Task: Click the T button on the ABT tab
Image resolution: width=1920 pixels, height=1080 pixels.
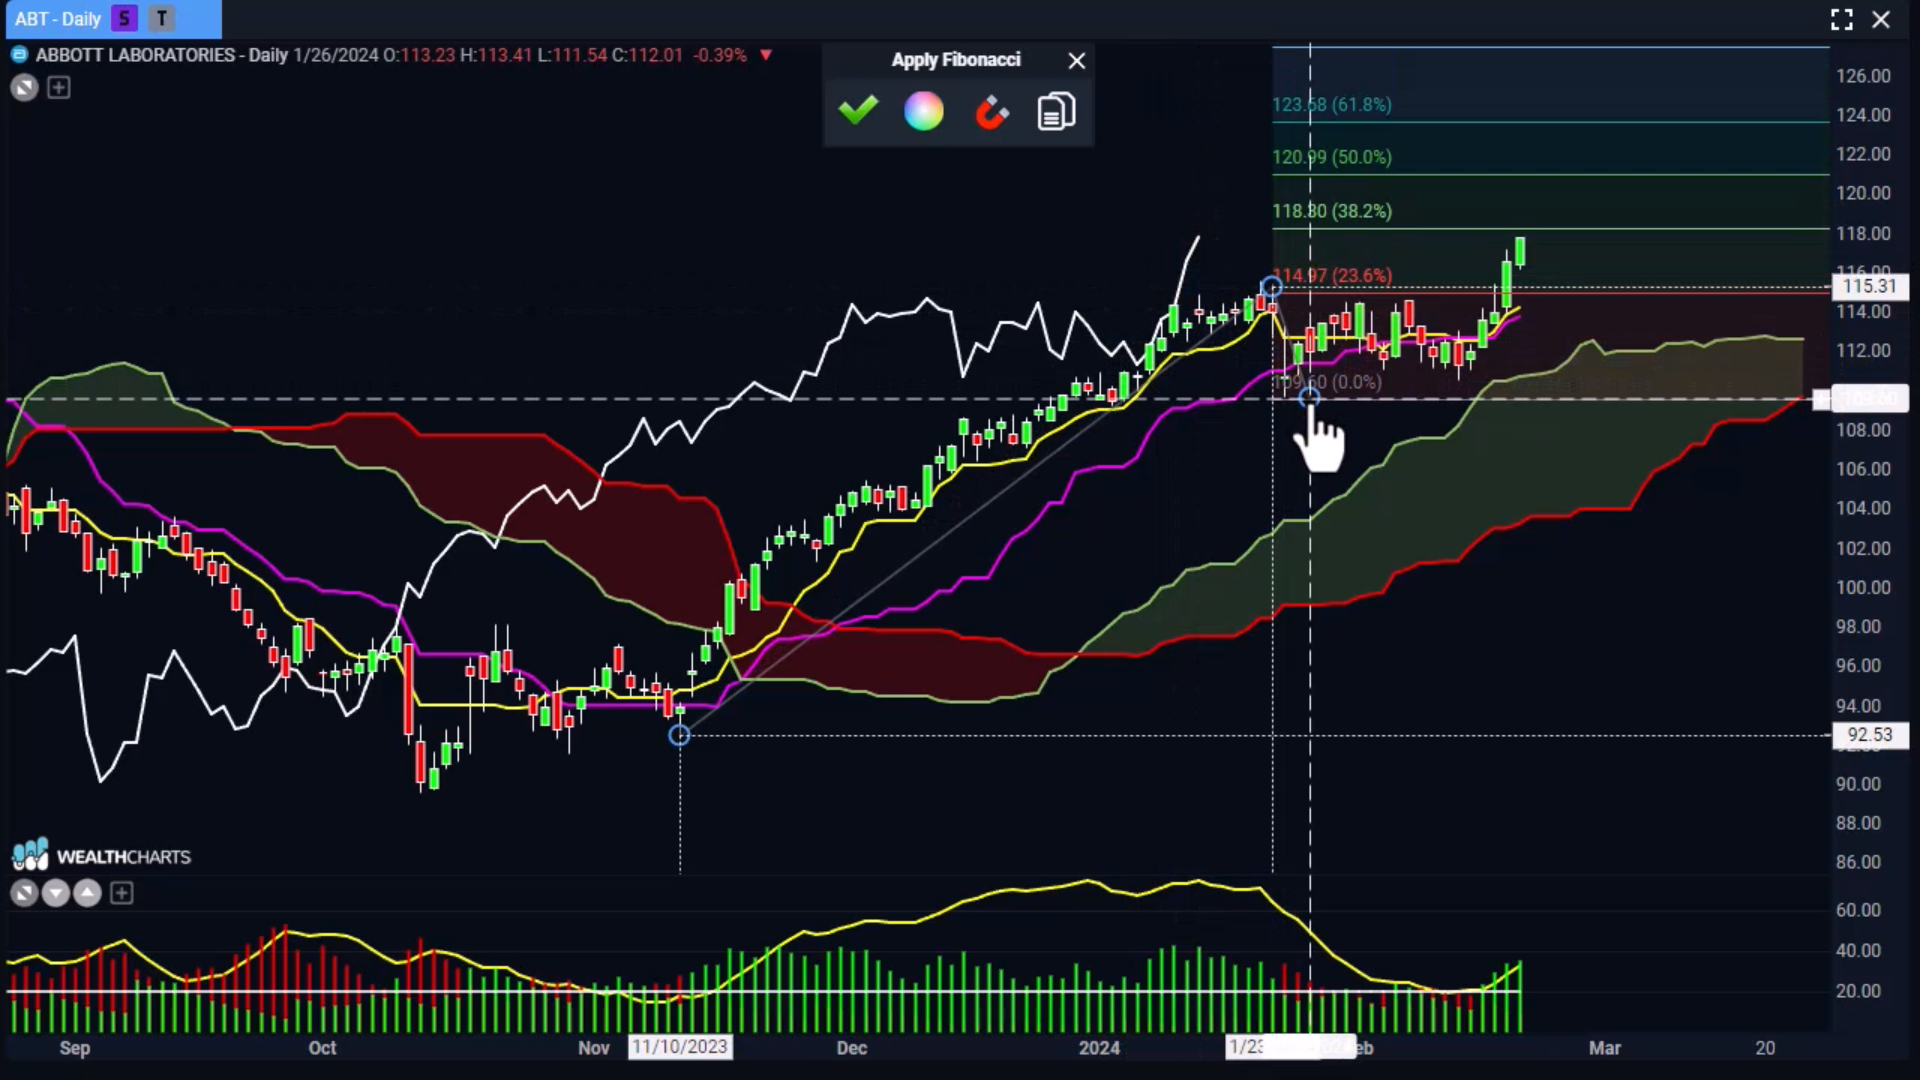Action: (162, 18)
